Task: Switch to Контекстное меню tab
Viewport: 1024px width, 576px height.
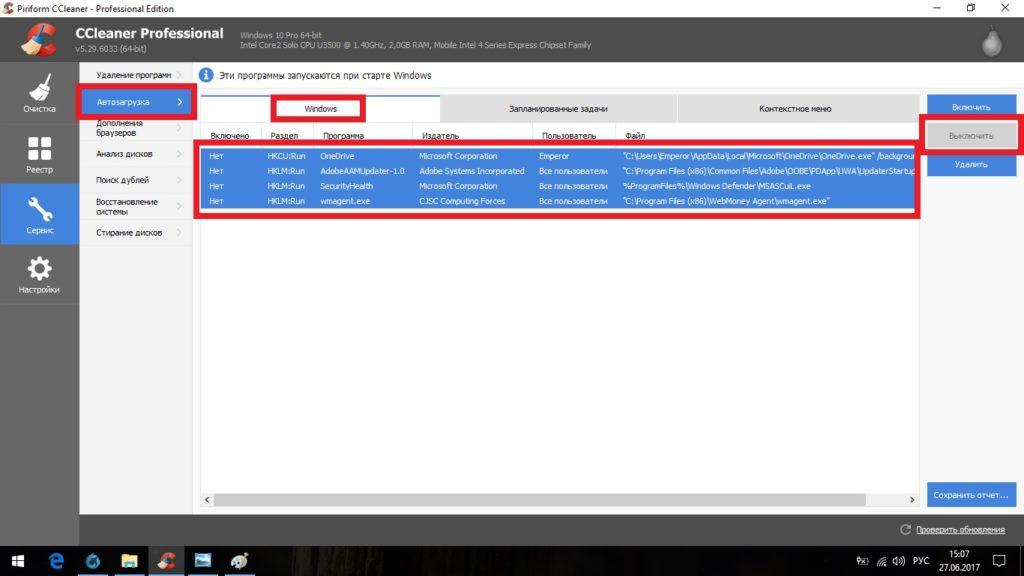Action: (795, 109)
